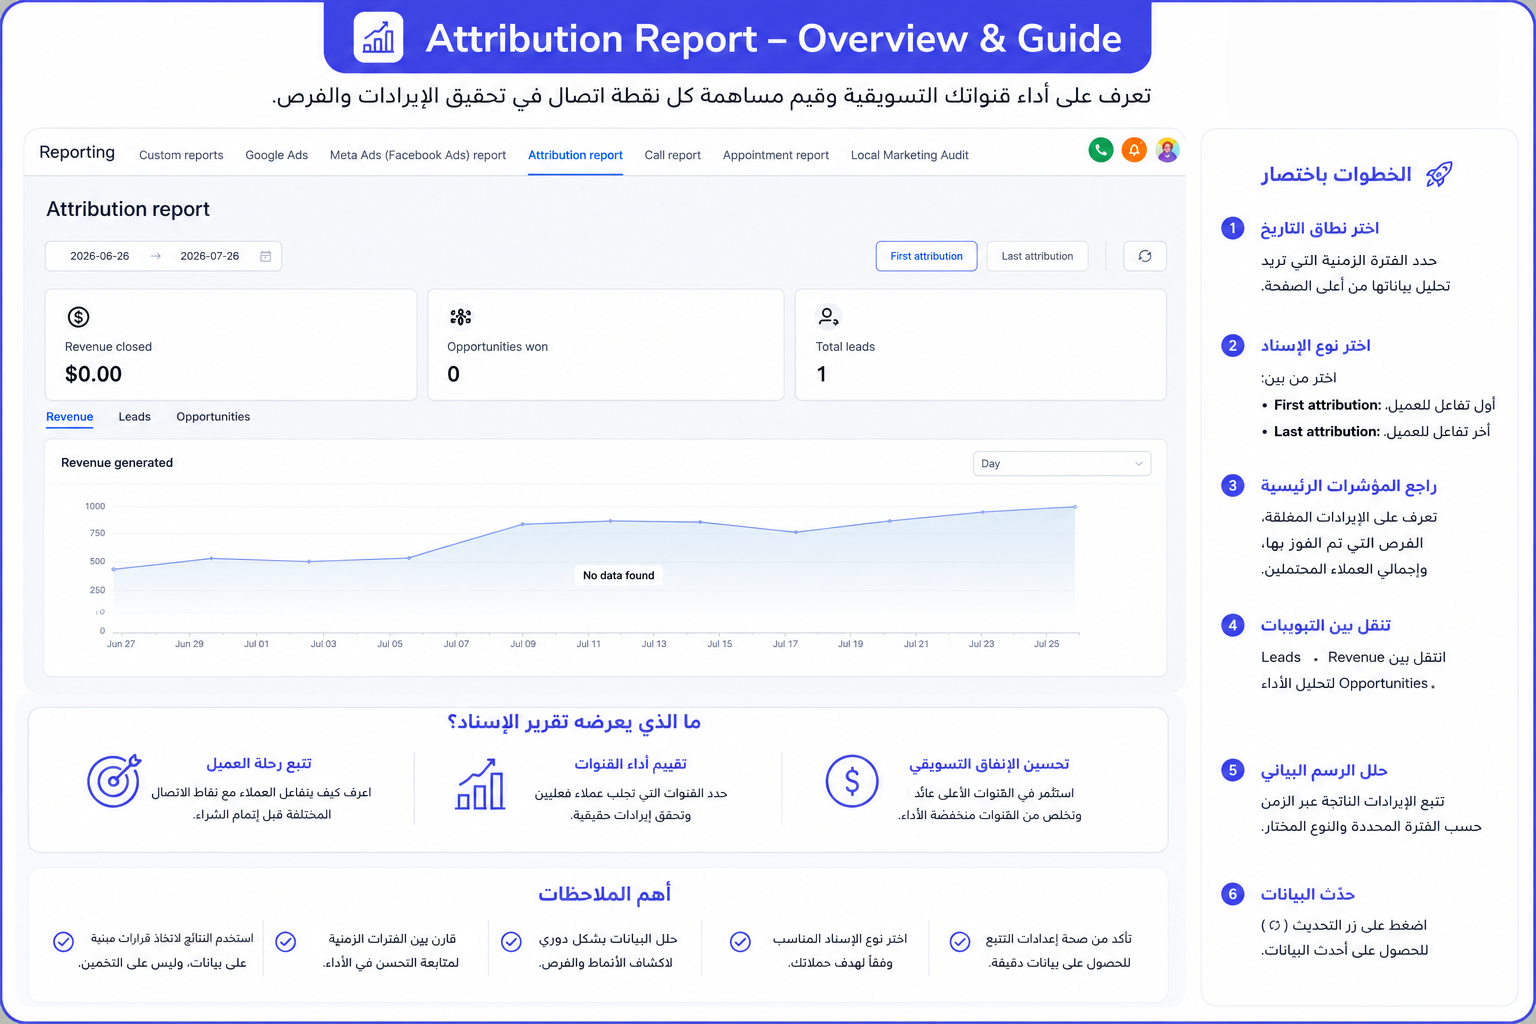Click the Reporting heading
Image resolution: width=1536 pixels, height=1024 pixels.
pyautogui.click(x=77, y=152)
